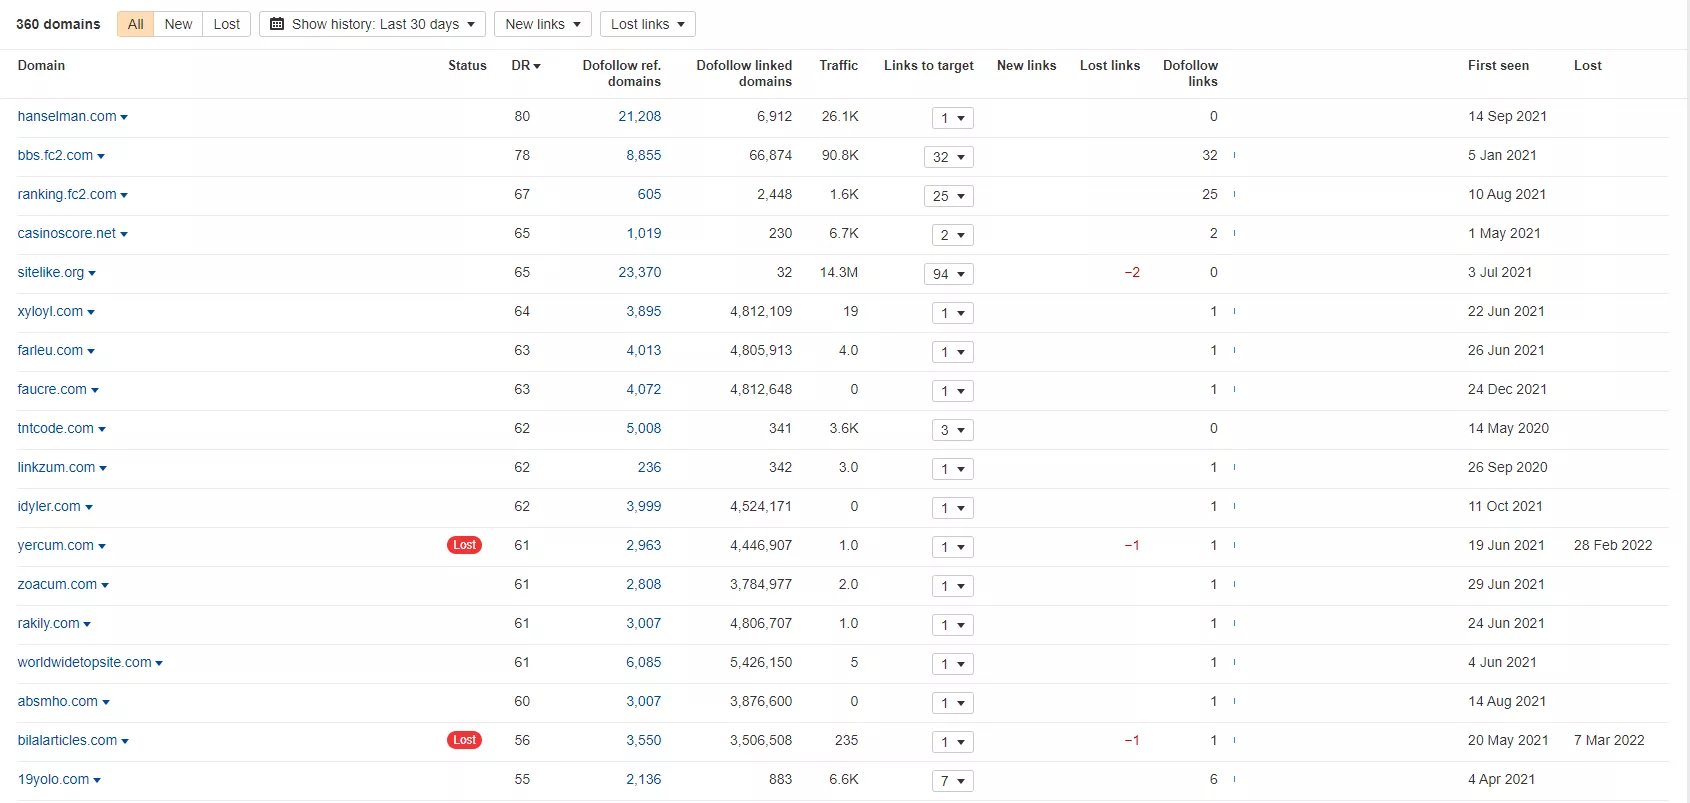Image resolution: width=1690 pixels, height=803 pixels.
Task: Click the red Lost badge for yercum.com
Action: 464,545
